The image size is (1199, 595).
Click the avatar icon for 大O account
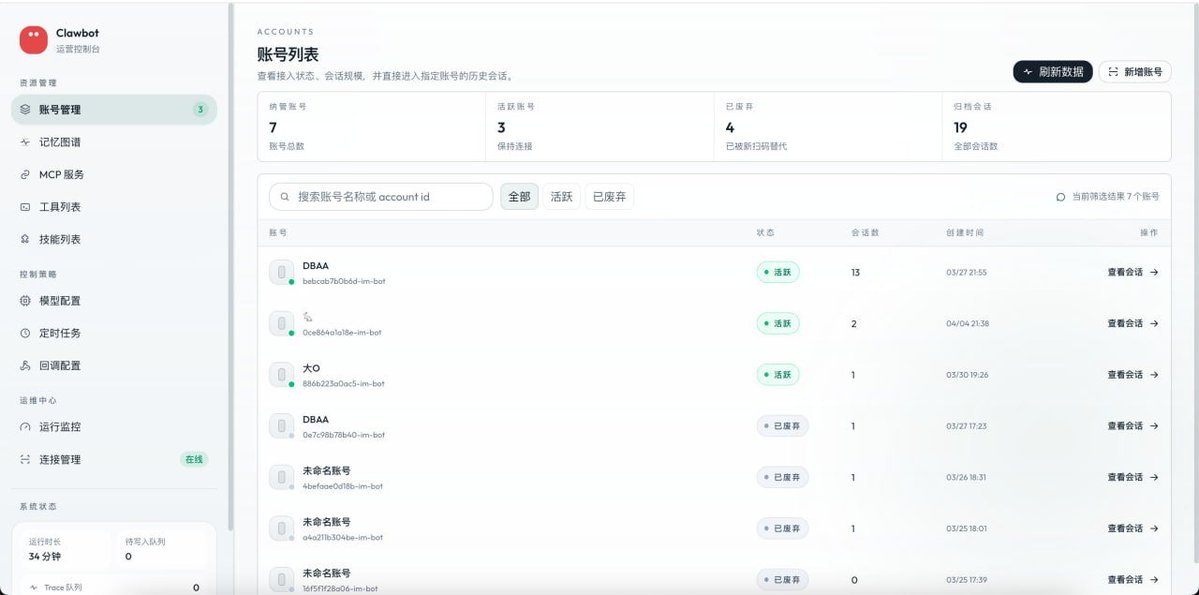(281, 375)
